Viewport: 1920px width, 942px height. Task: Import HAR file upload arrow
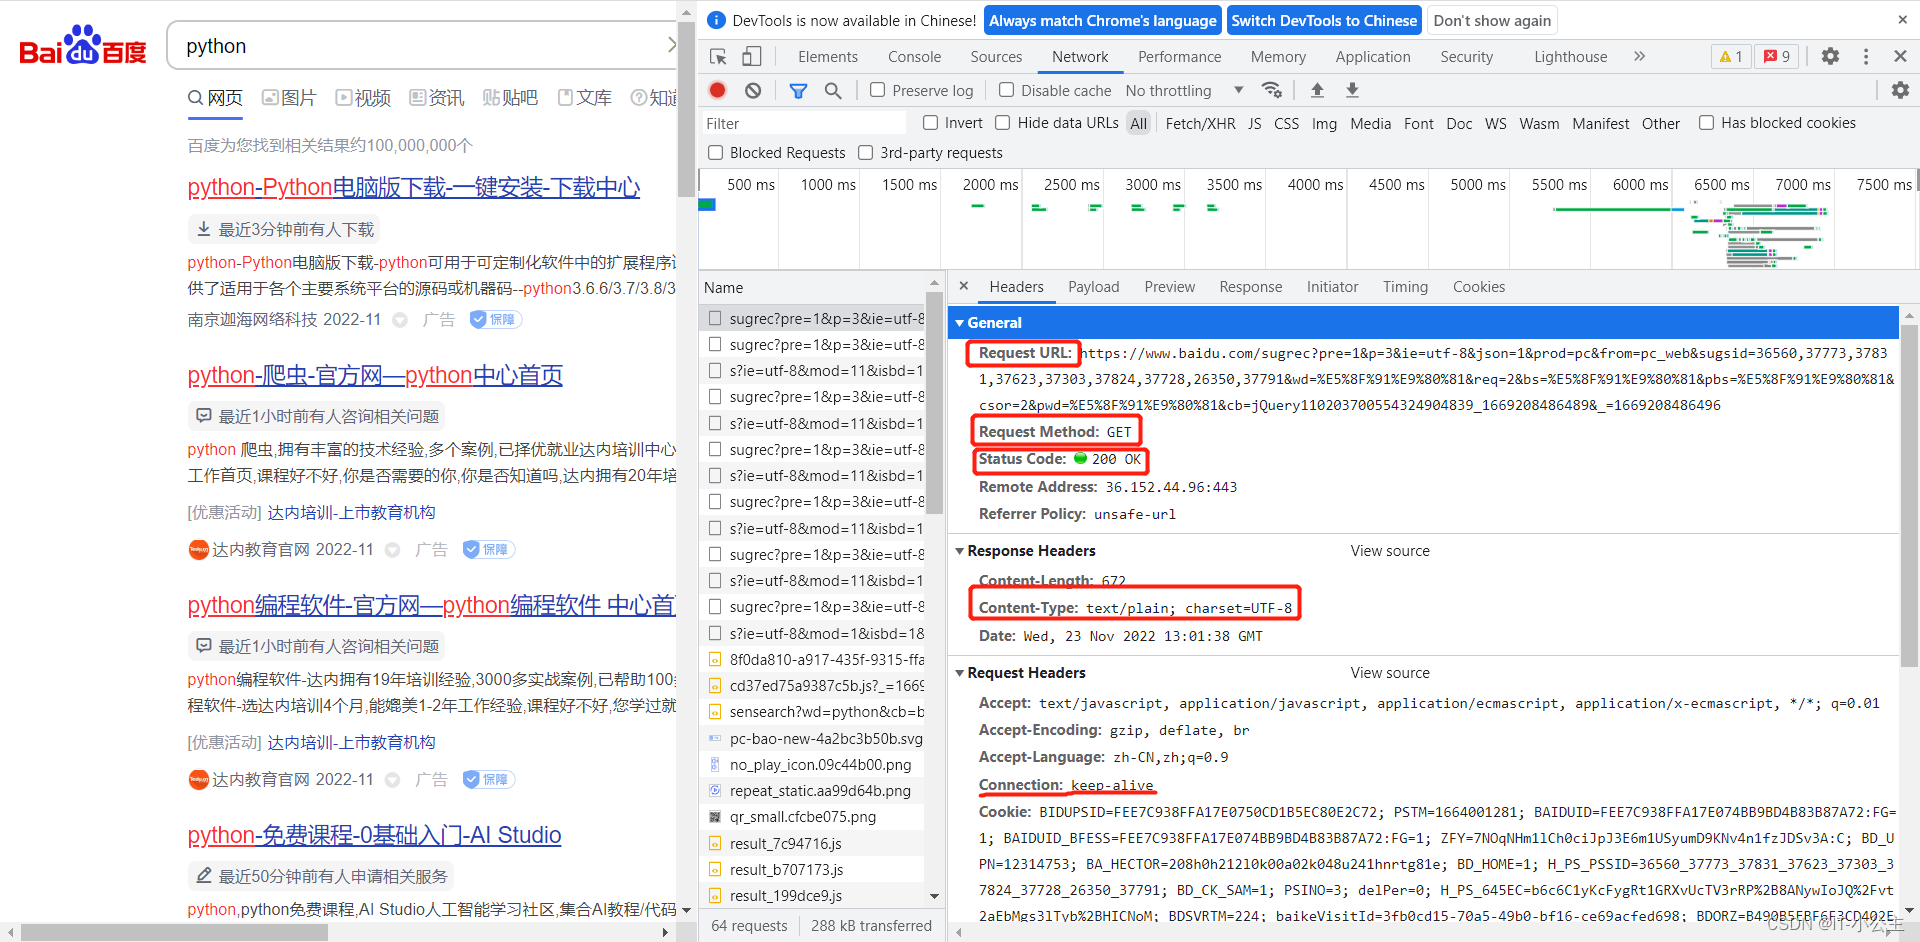coord(1317,90)
